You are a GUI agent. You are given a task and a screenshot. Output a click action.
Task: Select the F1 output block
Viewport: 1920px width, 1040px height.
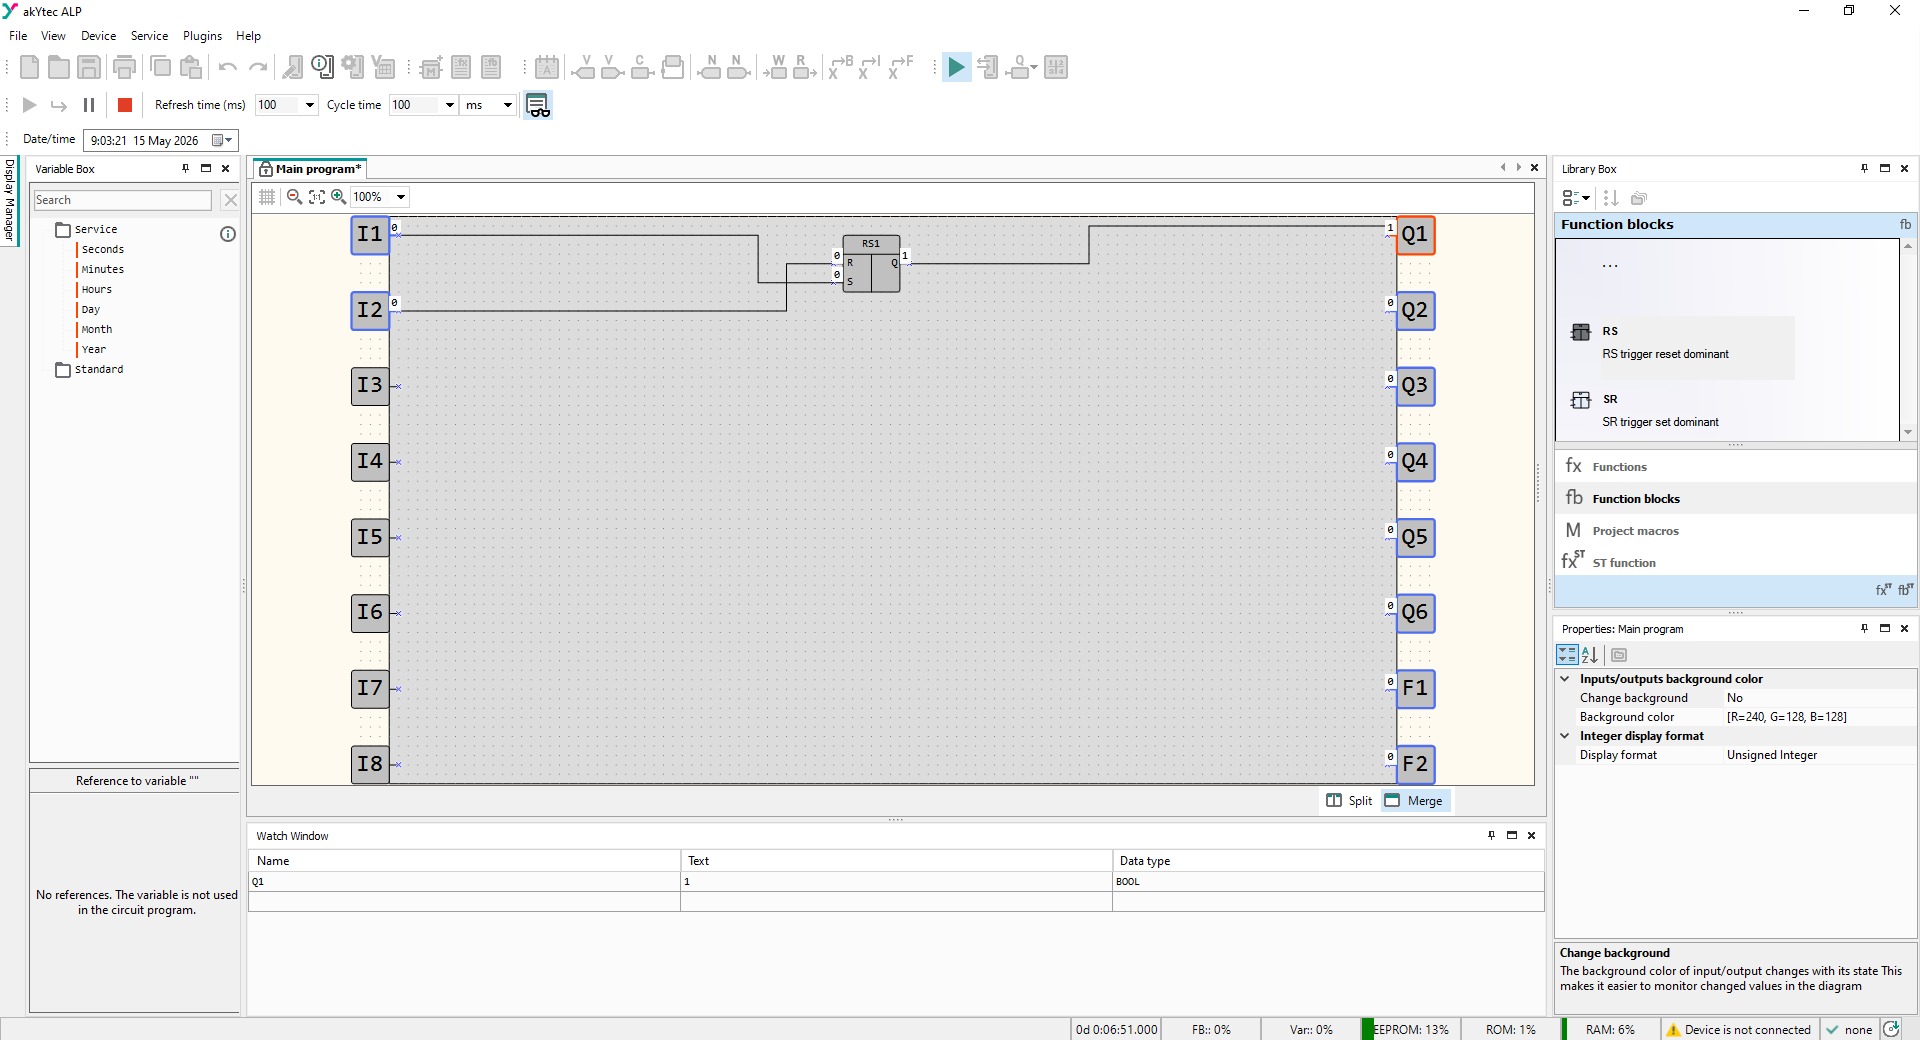click(x=1415, y=689)
